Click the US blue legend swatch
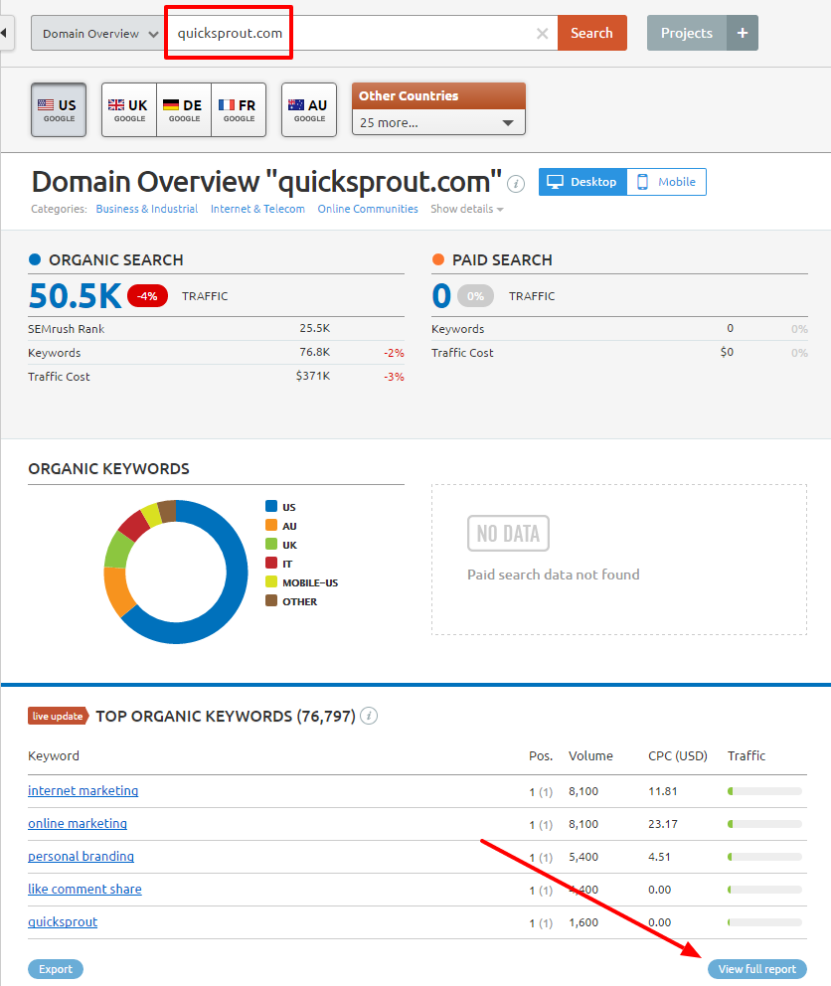This screenshot has height=986, width=831. tap(272, 506)
